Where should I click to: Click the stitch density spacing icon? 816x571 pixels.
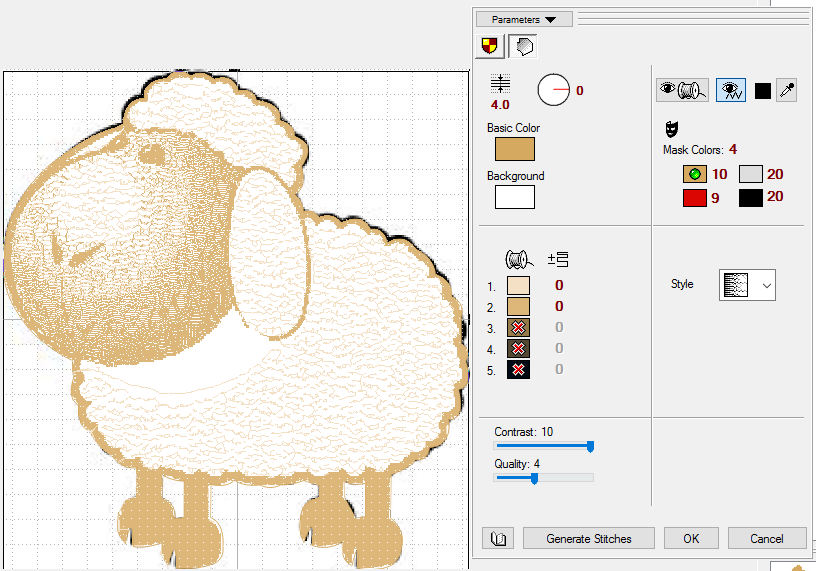point(500,84)
